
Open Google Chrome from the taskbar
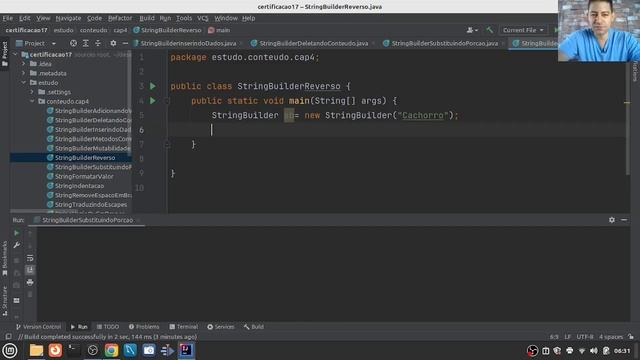[x=111, y=350]
